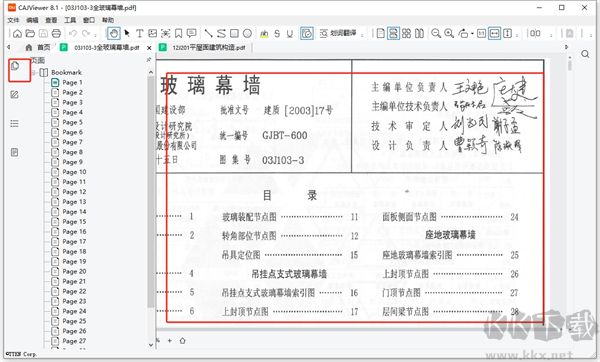Select the curve drawing tool

point(221,34)
